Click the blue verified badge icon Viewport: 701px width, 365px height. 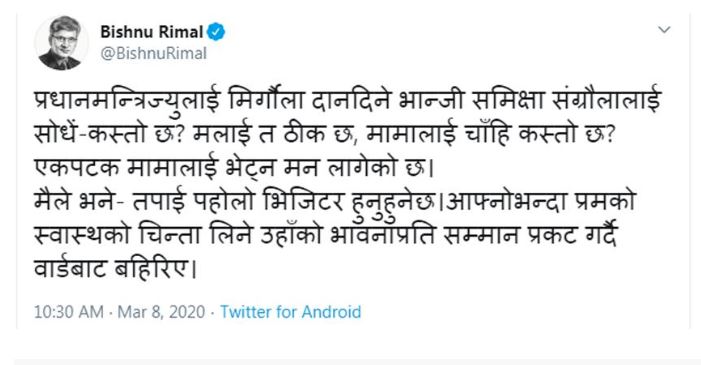(216, 32)
